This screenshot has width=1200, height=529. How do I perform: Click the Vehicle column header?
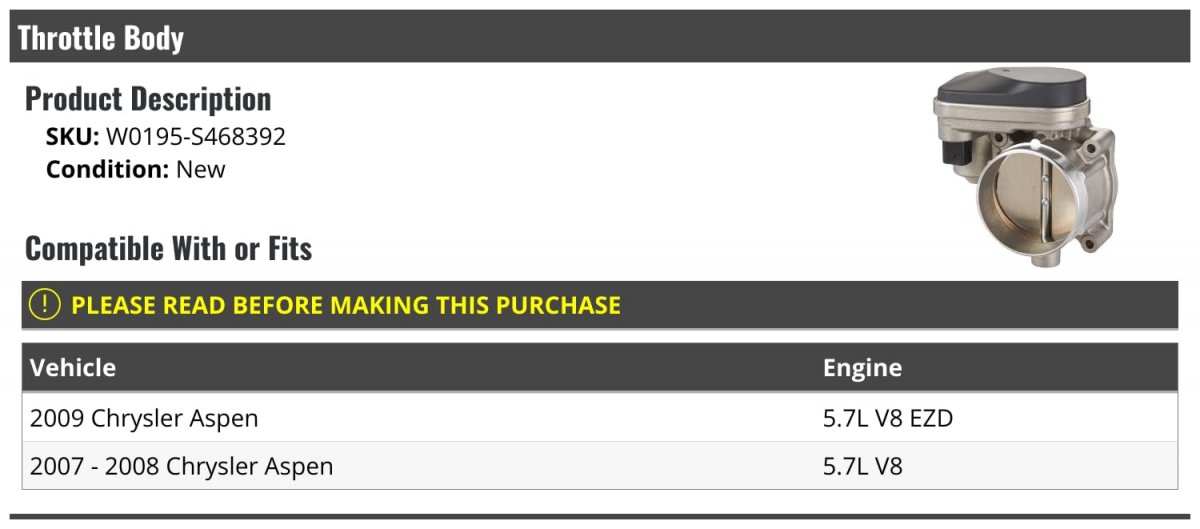point(73,368)
